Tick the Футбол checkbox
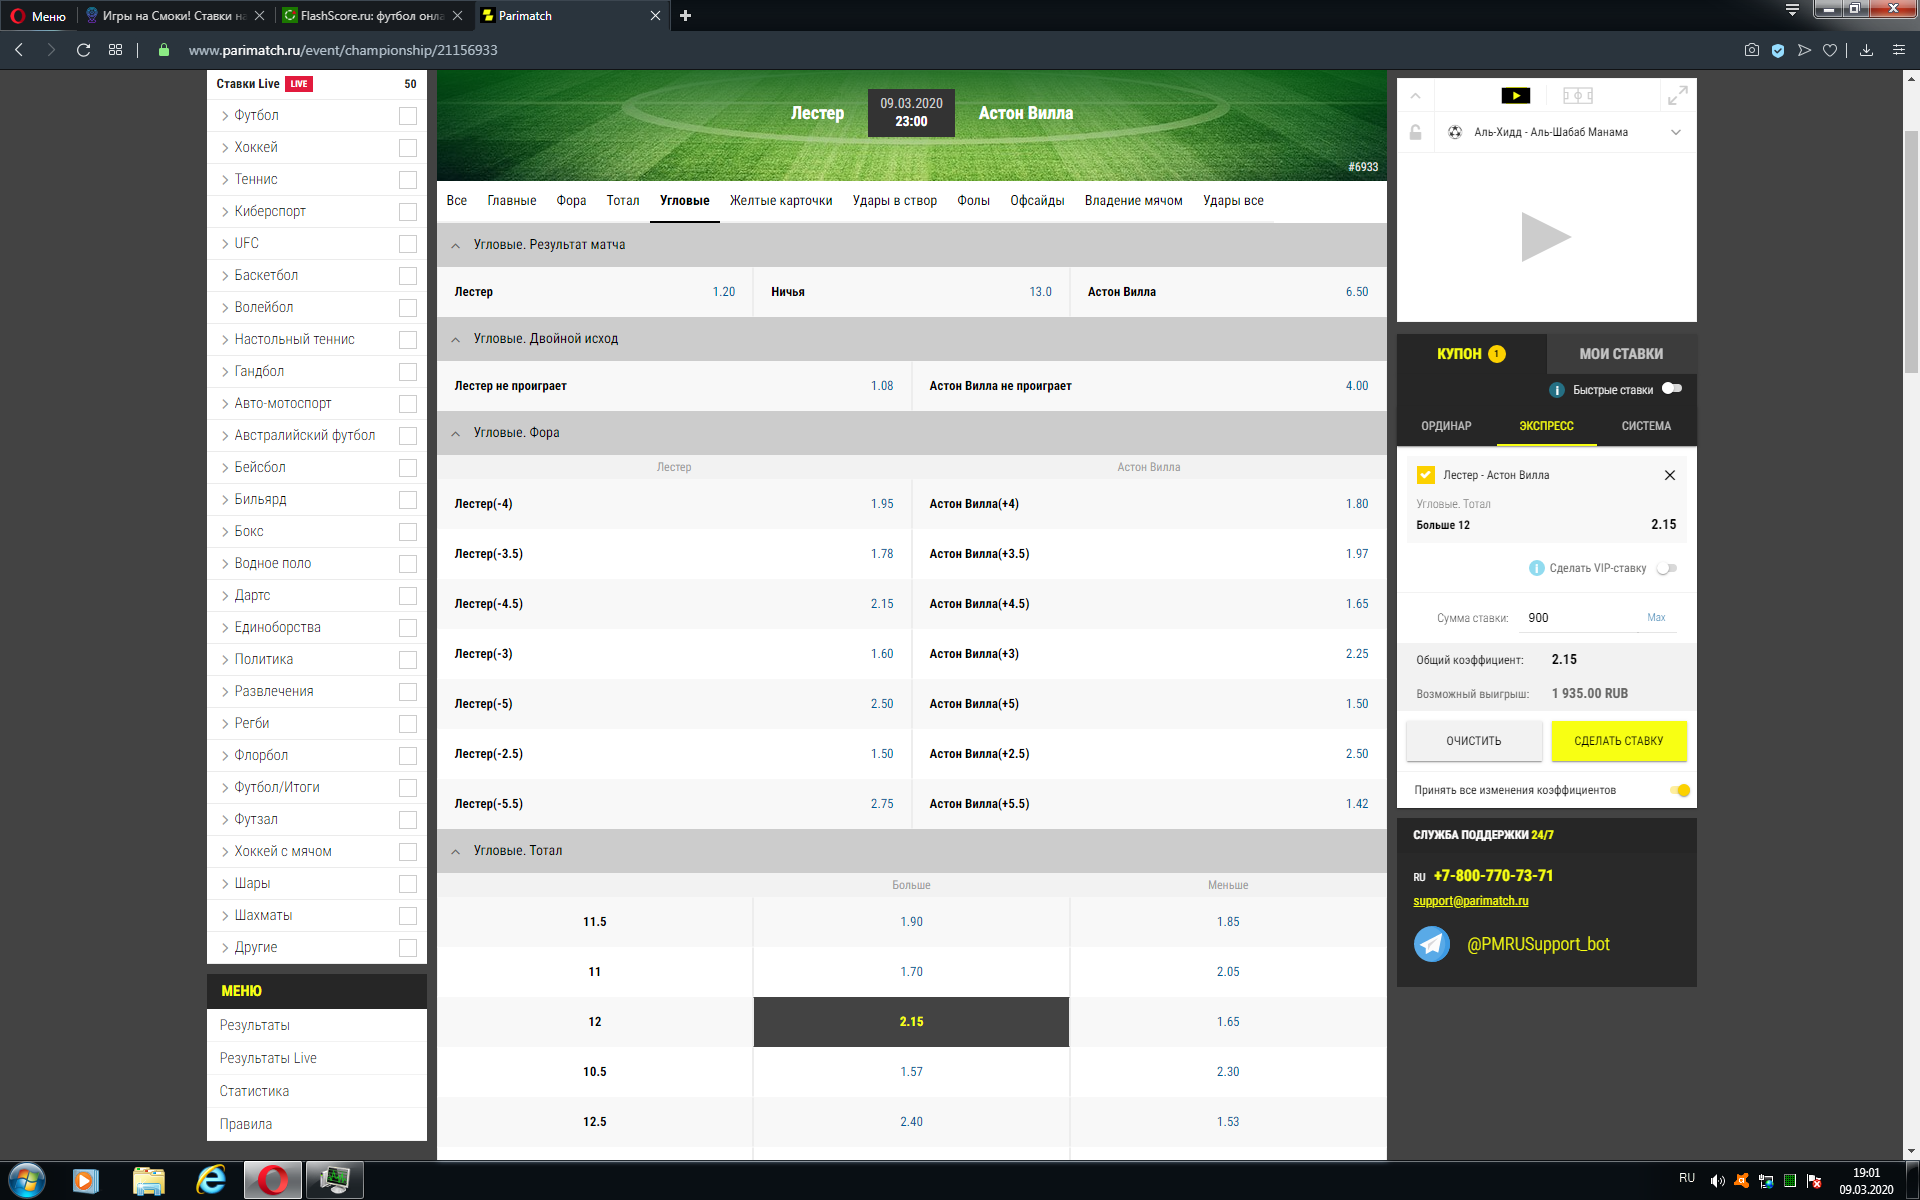Viewport: 1920px width, 1200px height. pos(407,116)
